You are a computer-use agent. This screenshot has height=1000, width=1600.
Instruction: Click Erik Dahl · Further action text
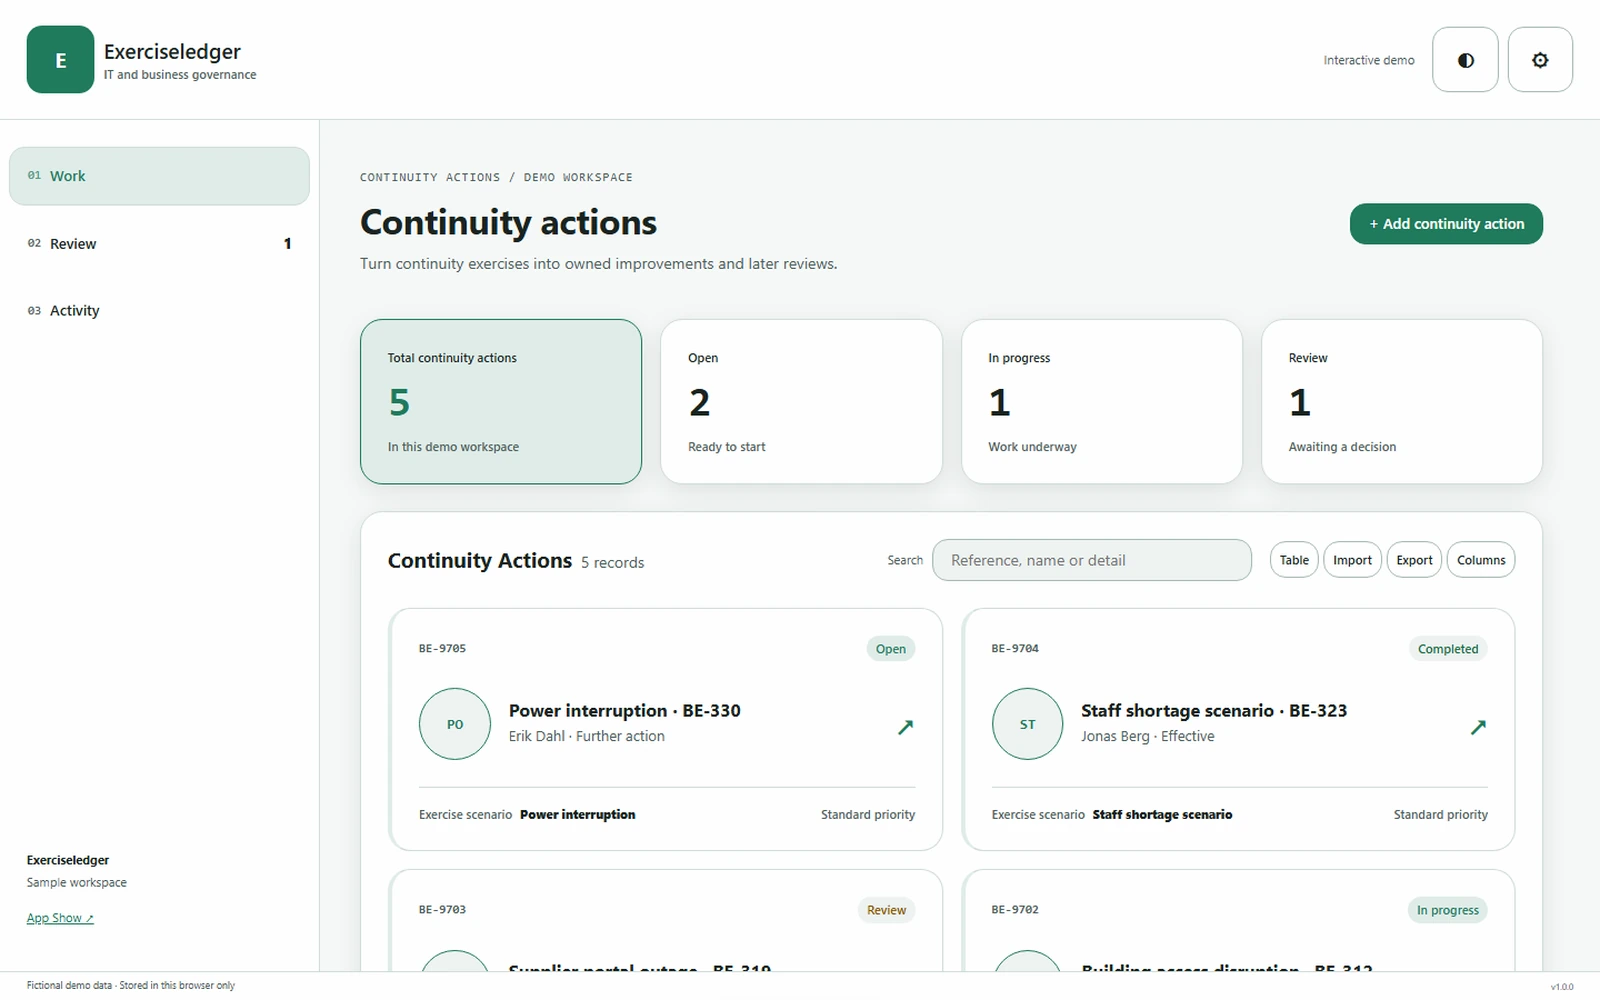pos(587,736)
